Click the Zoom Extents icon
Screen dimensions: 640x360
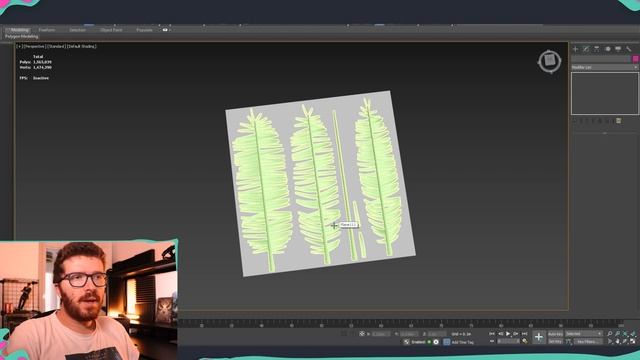[625, 334]
